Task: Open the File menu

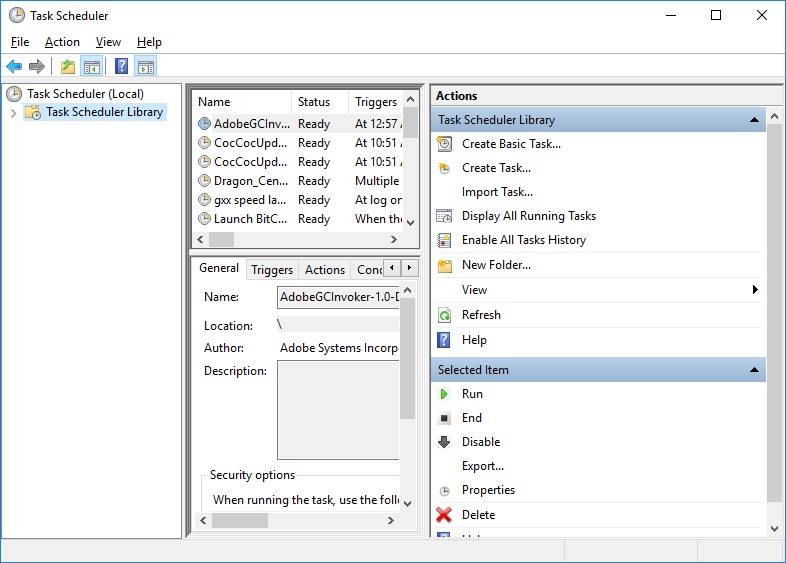Action: (20, 42)
